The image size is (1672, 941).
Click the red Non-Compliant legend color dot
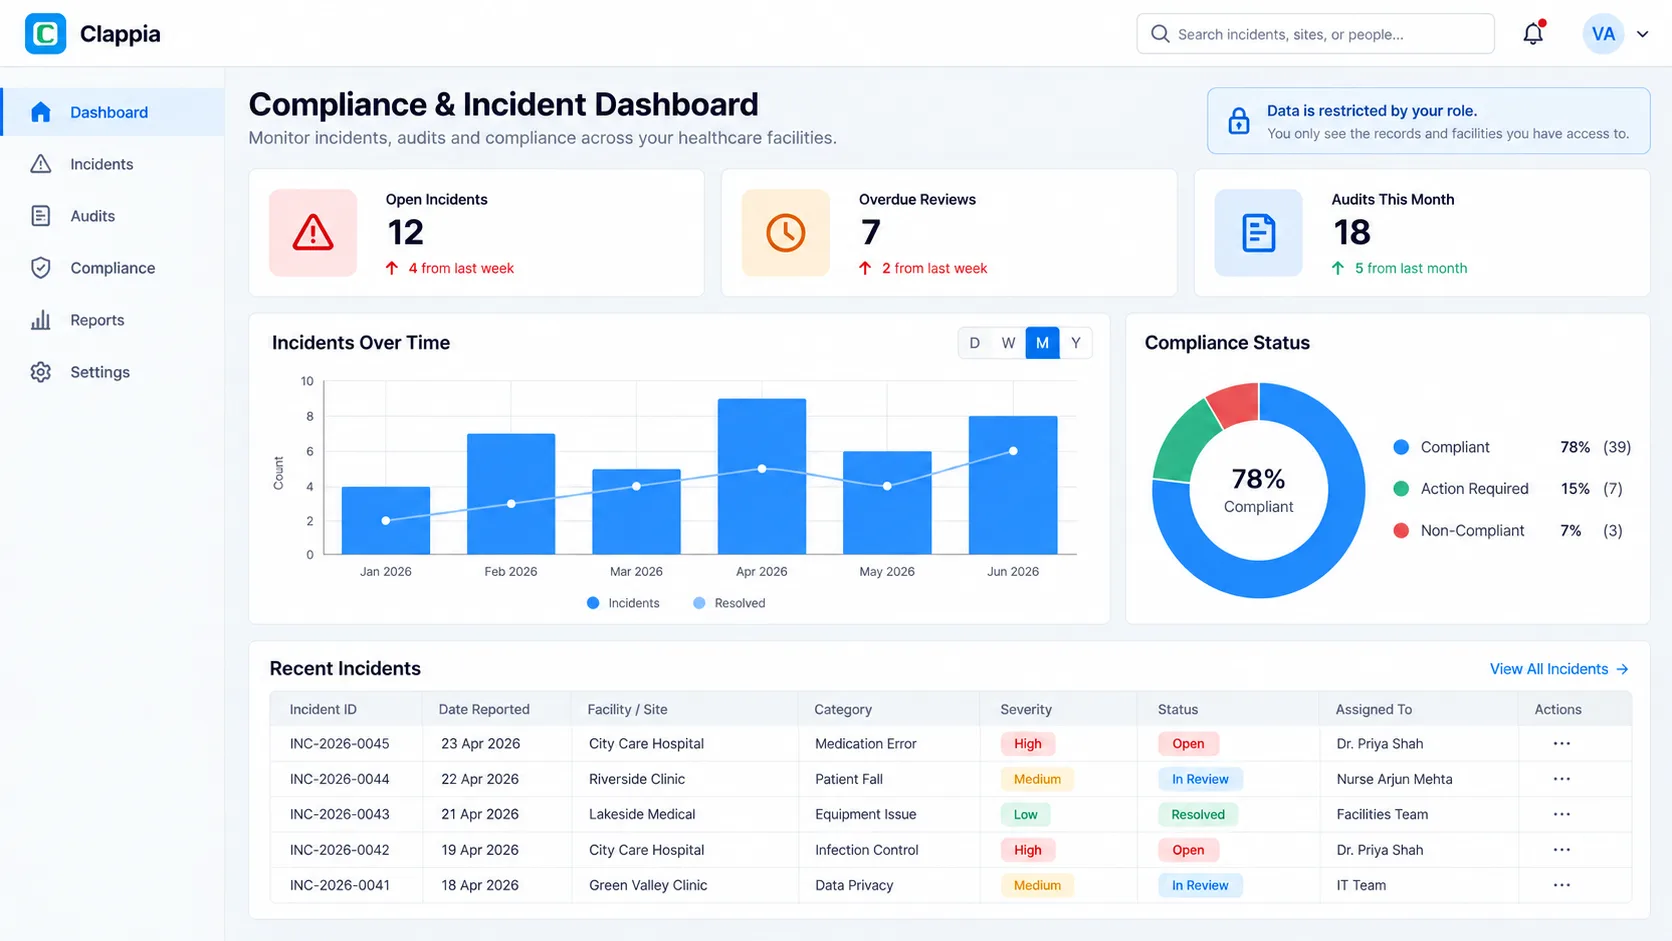[1401, 530]
